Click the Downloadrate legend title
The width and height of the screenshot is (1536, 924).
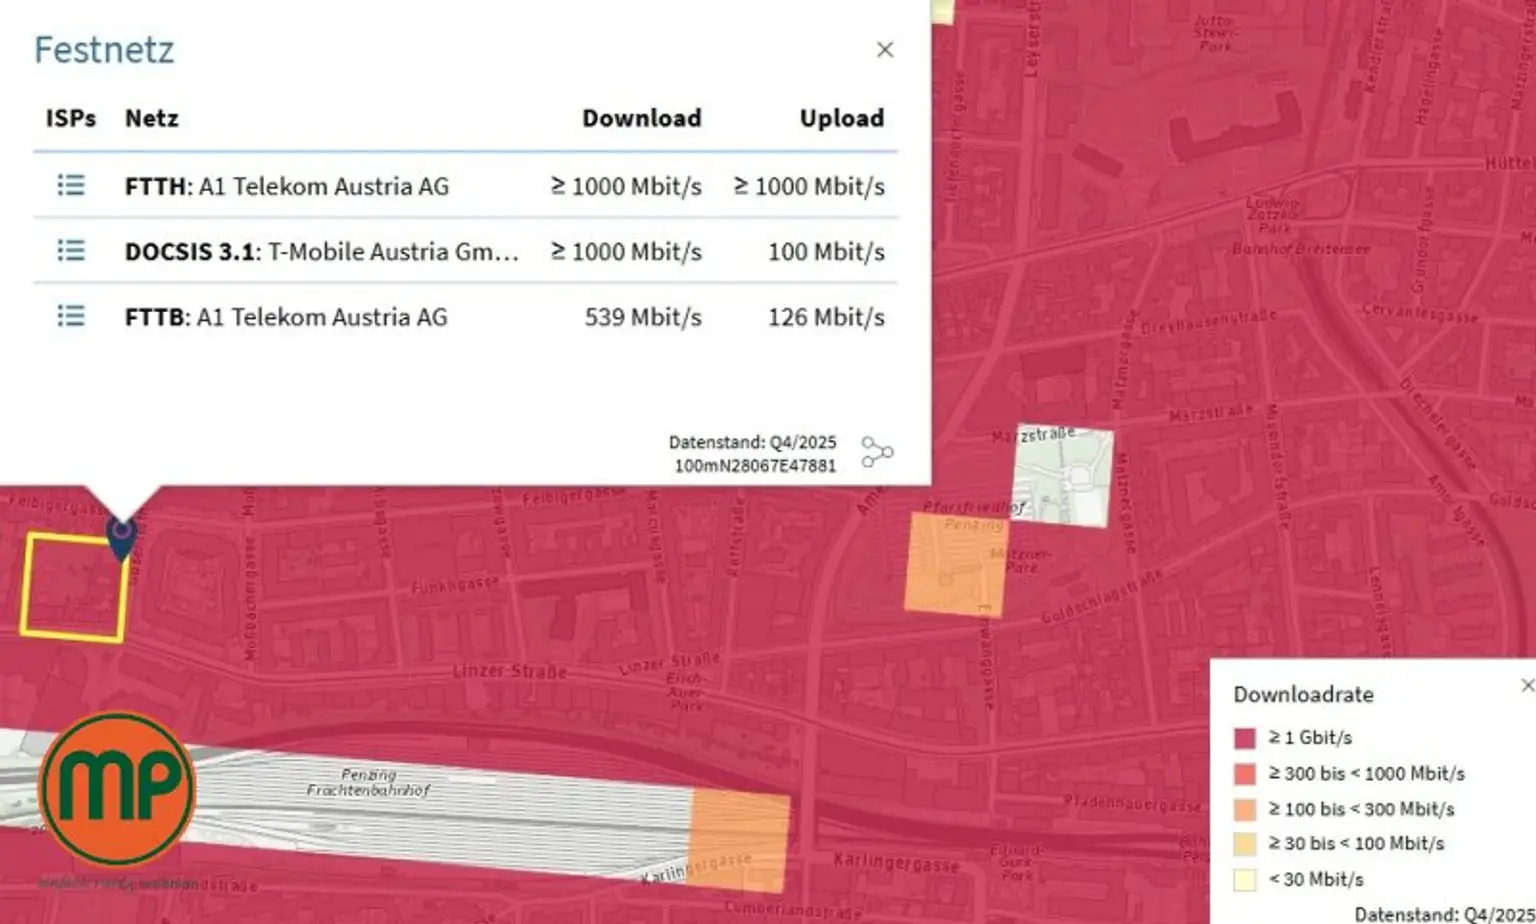coord(1303,694)
